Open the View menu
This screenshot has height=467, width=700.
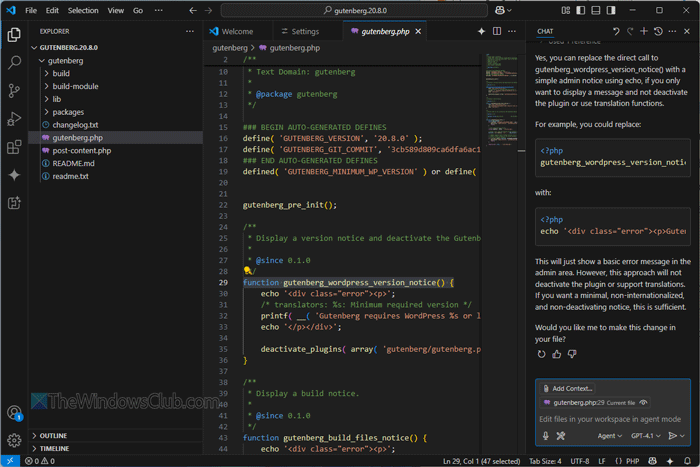[x=116, y=10]
